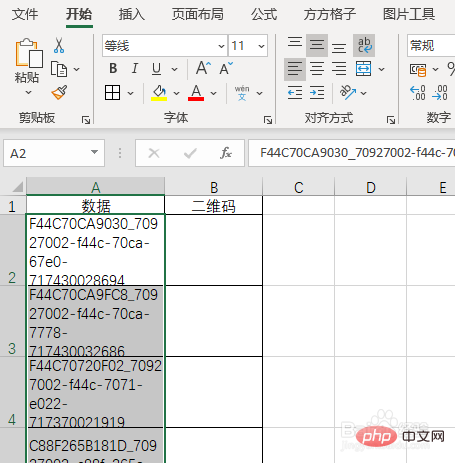Image resolution: width=455 pixels, height=469 pixels.
Task: Decrease indent icon
Action: point(295,92)
